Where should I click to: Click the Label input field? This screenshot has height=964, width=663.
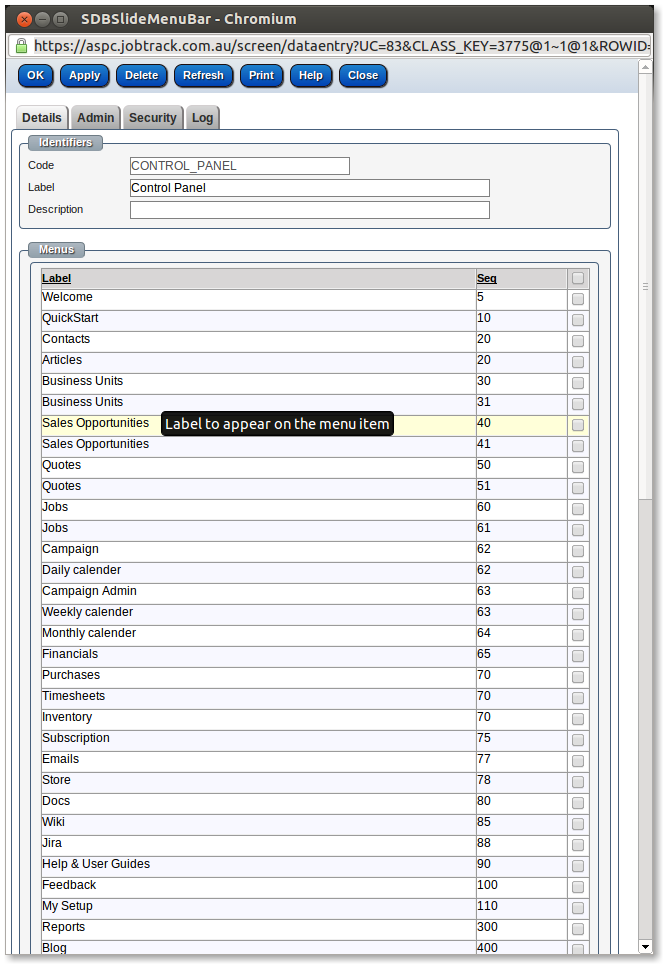click(x=309, y=188)
